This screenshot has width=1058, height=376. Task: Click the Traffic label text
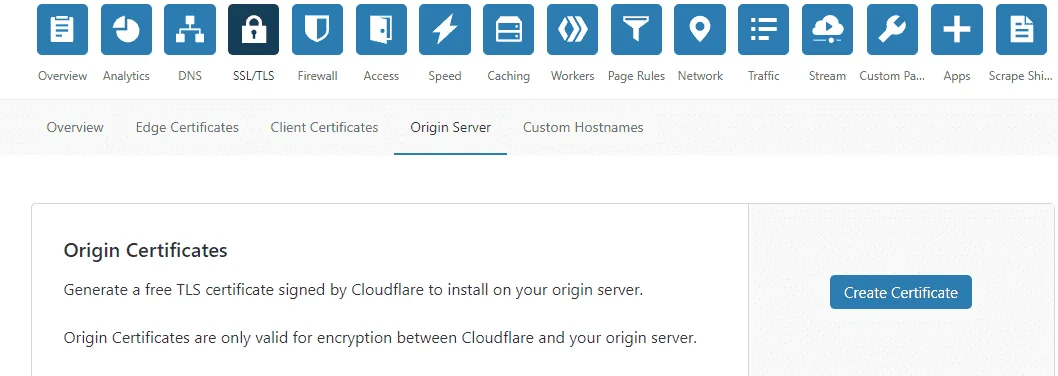tap(764, 76)
